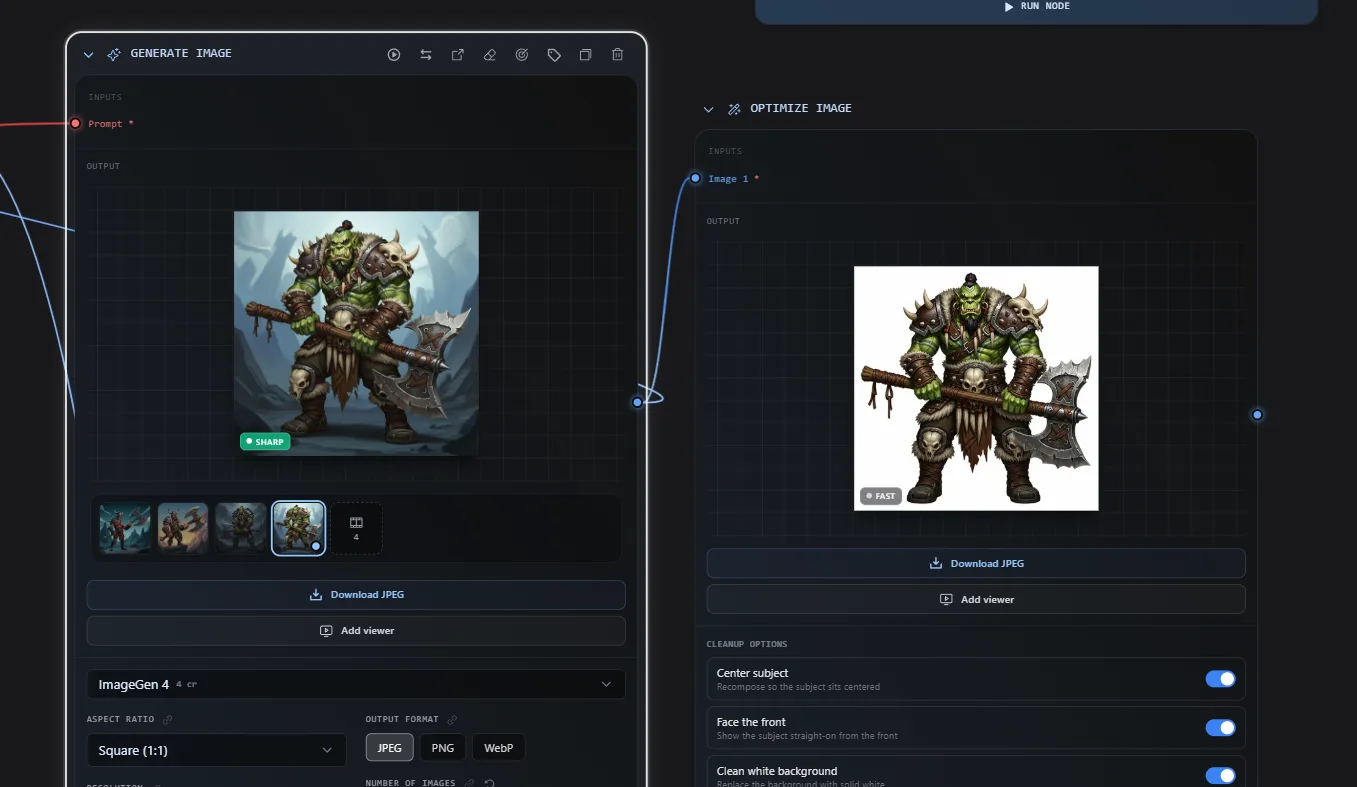The width and height of the screenshot is (1357, 787).
Task: Click Download JPEG in Optimize Image node
Action: [x=976, y=563]
